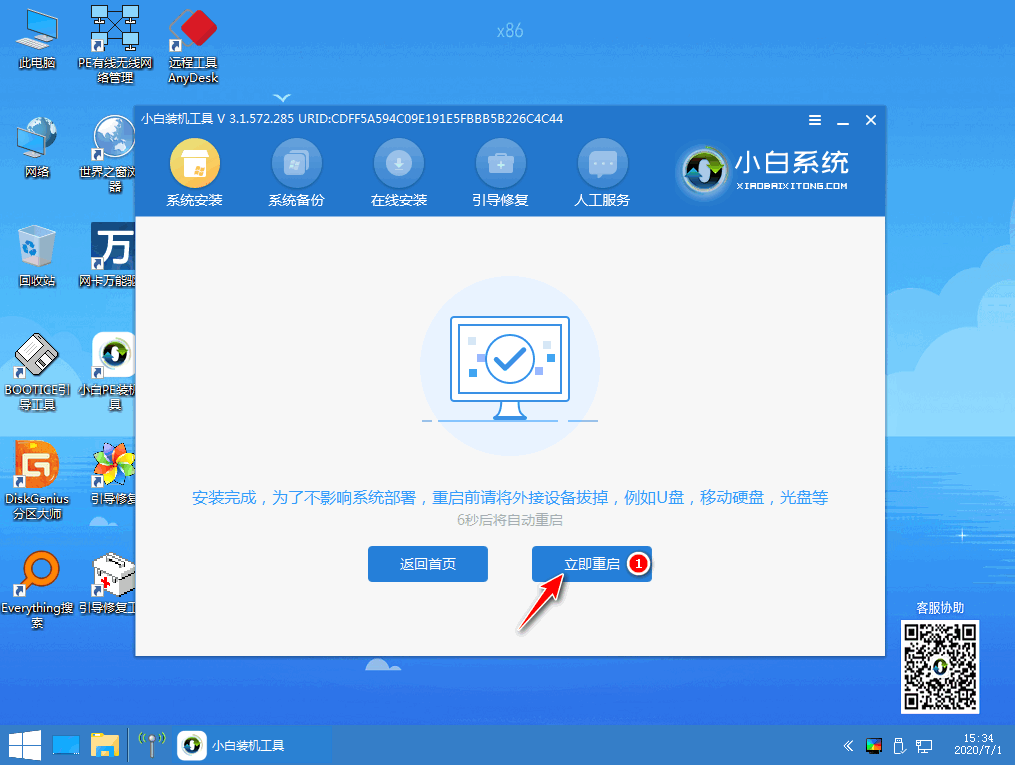Open the hamburger menu on the title bar

click(x=814, y=119)
